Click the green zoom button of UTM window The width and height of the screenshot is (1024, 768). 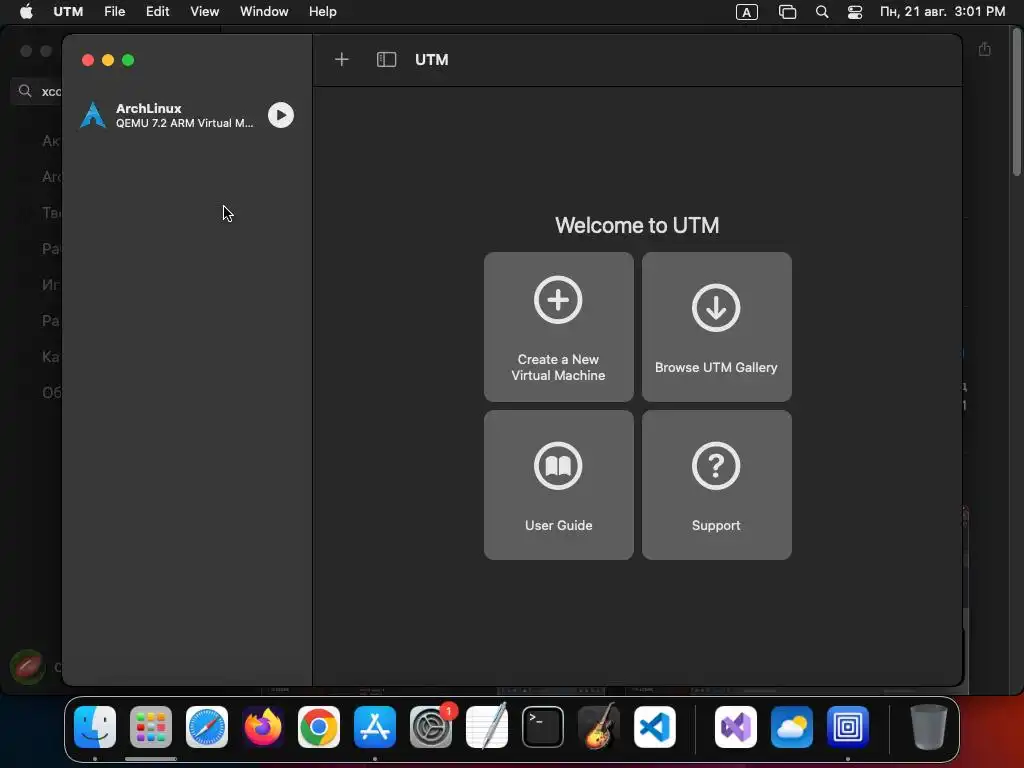click(x=128, y=60)
